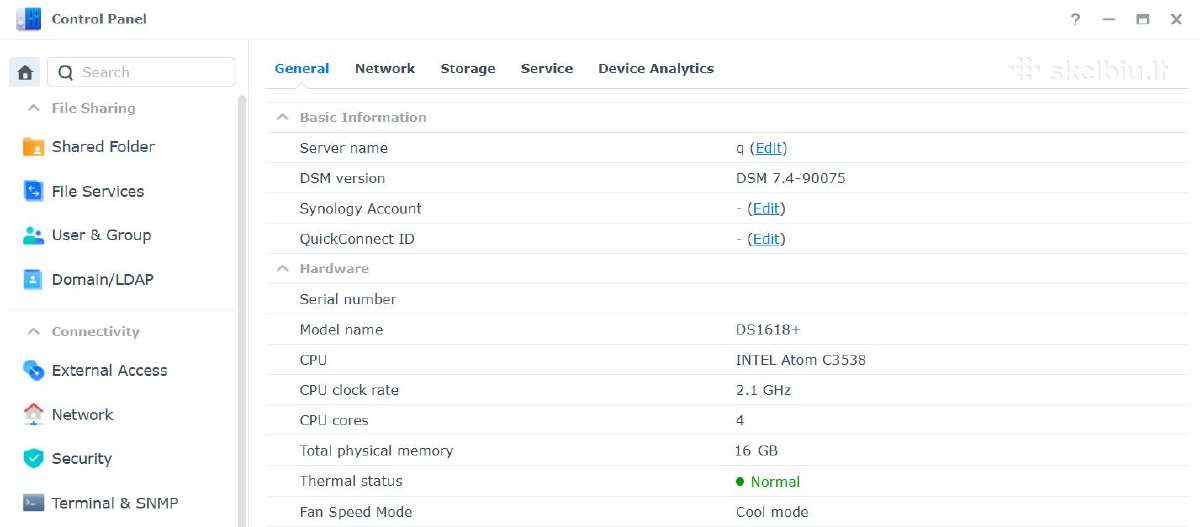Click the Thermal status label

351,481
